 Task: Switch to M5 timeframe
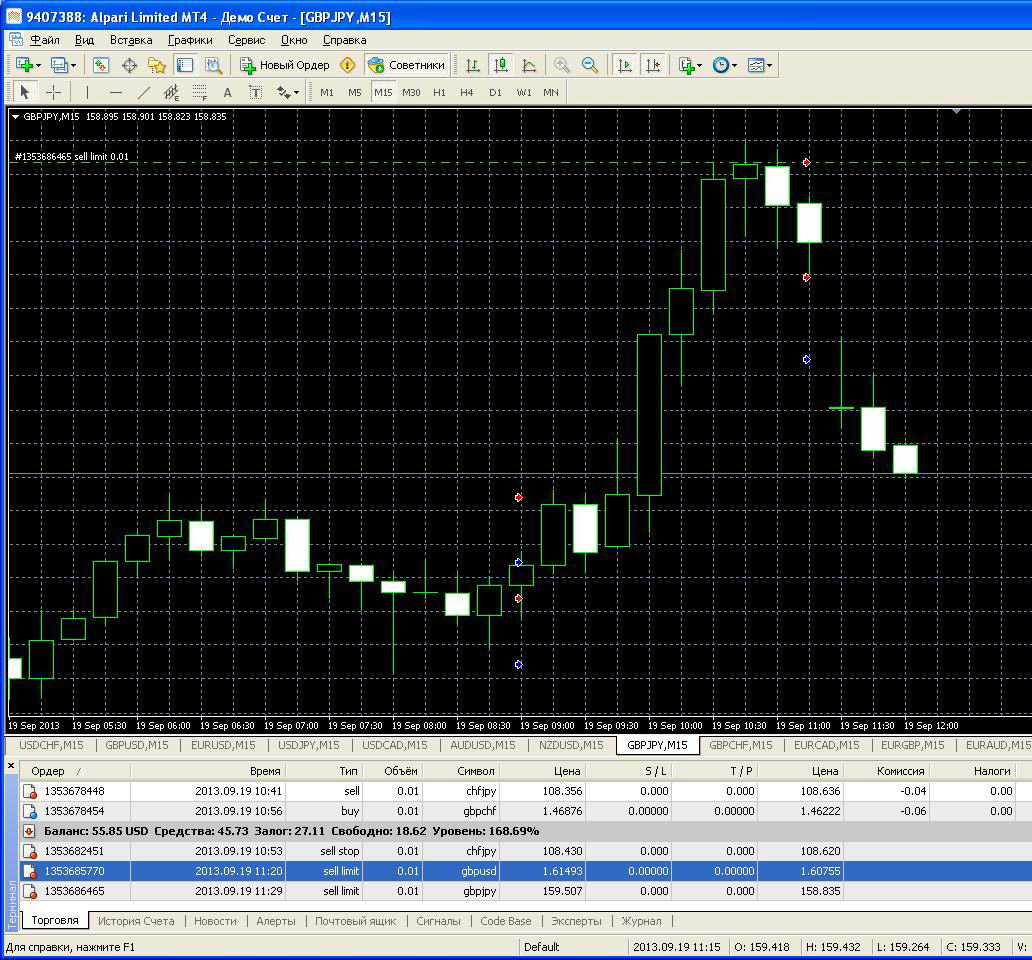pyautogui.click(x=355, y=93)
